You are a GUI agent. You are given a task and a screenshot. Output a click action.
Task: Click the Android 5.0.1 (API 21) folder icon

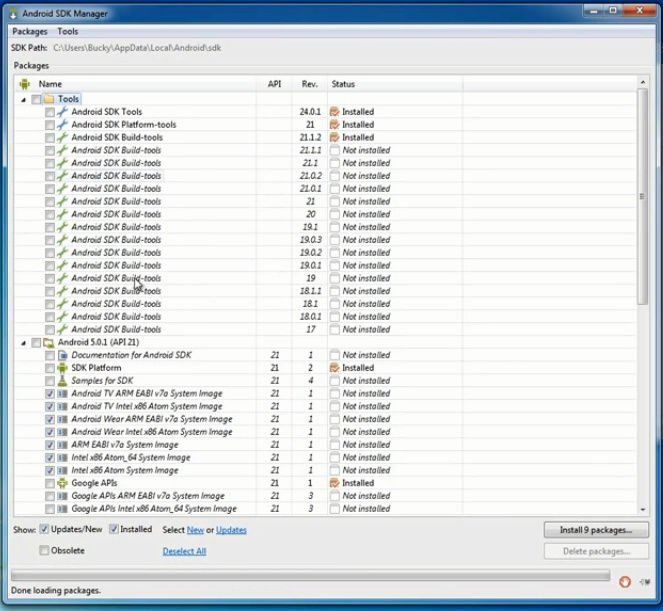coord(49,342)
